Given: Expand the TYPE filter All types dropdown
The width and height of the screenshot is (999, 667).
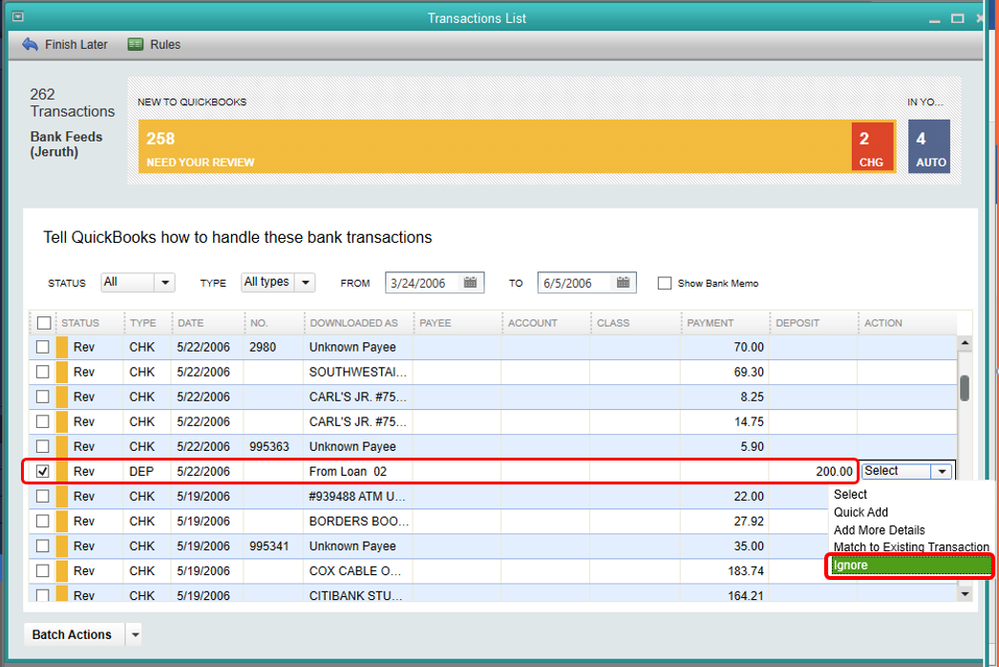Looking at the screenshot, I should pos(305,283).
